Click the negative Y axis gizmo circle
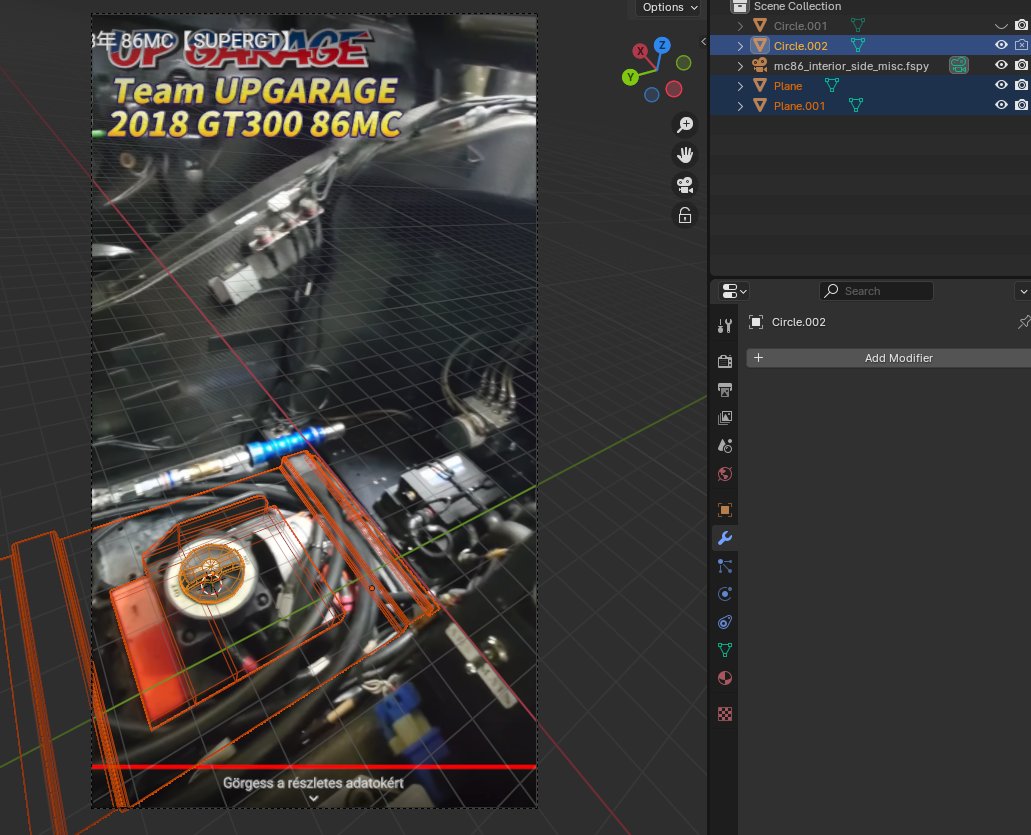Viewport: 1031px width, 835px height. tap(684, 62)
